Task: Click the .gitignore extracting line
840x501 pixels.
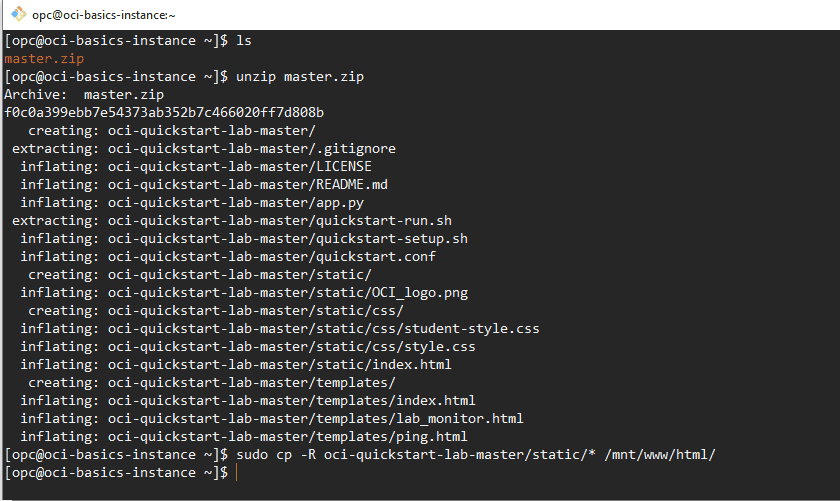Action: (204, 148)
